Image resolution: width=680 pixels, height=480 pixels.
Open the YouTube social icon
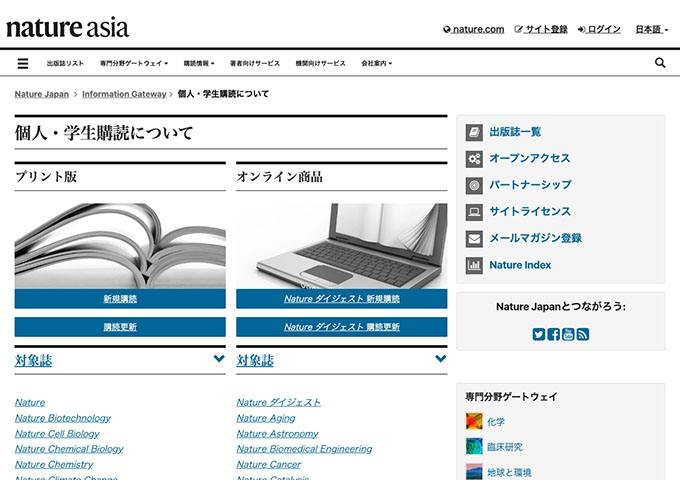click(568, 334)
